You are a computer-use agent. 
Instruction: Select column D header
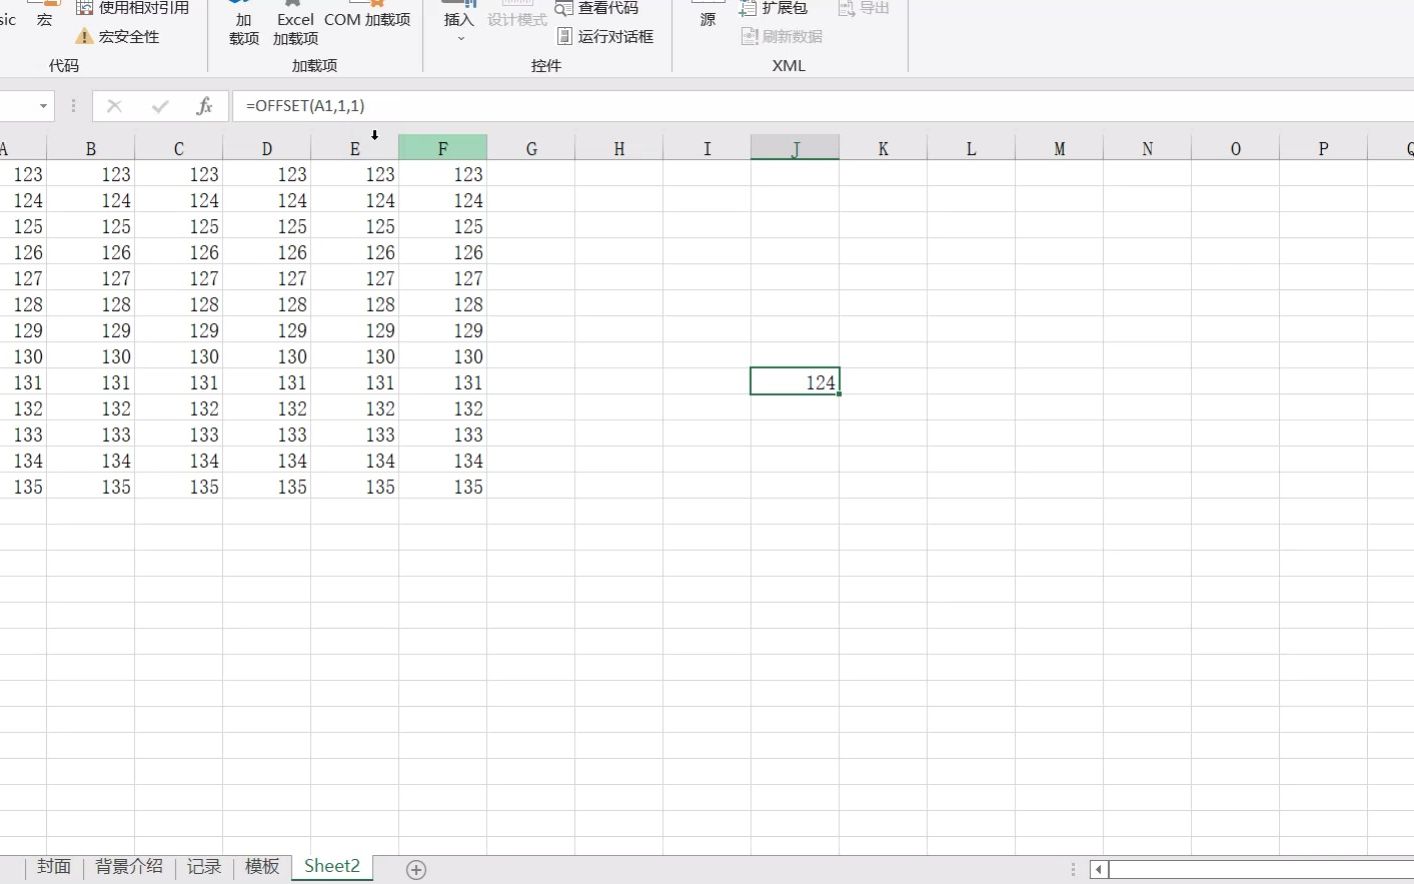click(x=266, y=148)
